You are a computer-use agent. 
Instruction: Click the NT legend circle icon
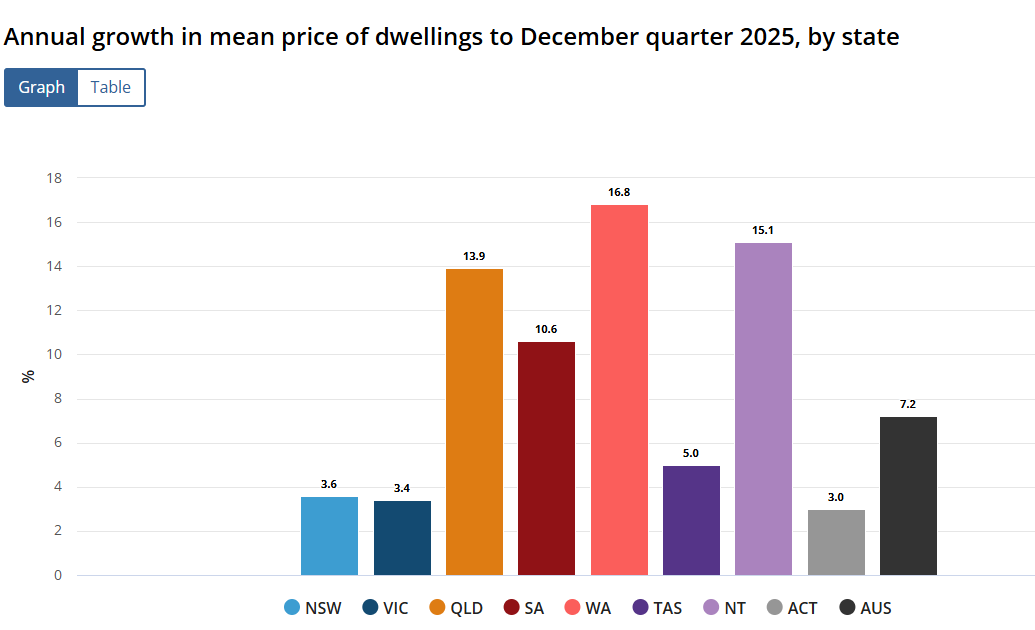tap(712, 607)
